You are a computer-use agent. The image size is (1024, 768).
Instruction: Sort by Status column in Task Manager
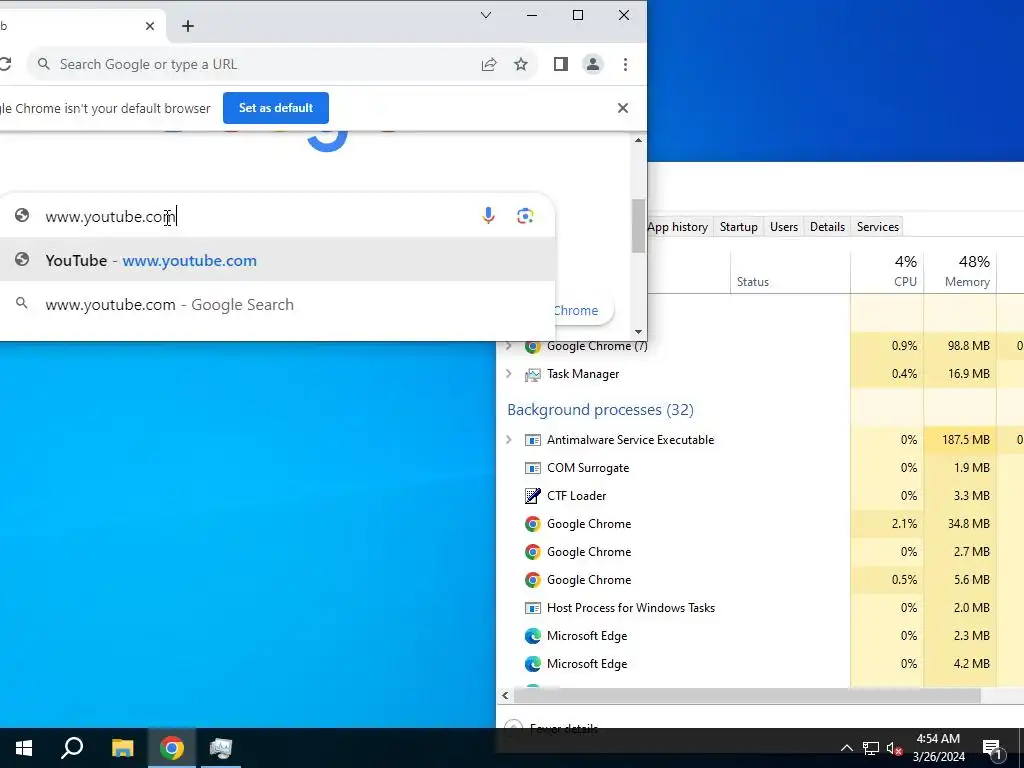[790, 272]
